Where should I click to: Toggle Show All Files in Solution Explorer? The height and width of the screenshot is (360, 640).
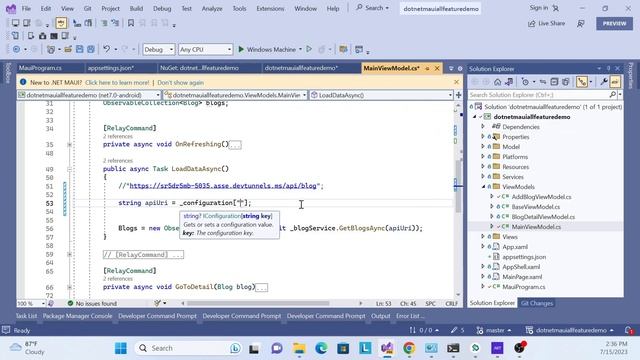click(x=565, y=82)
